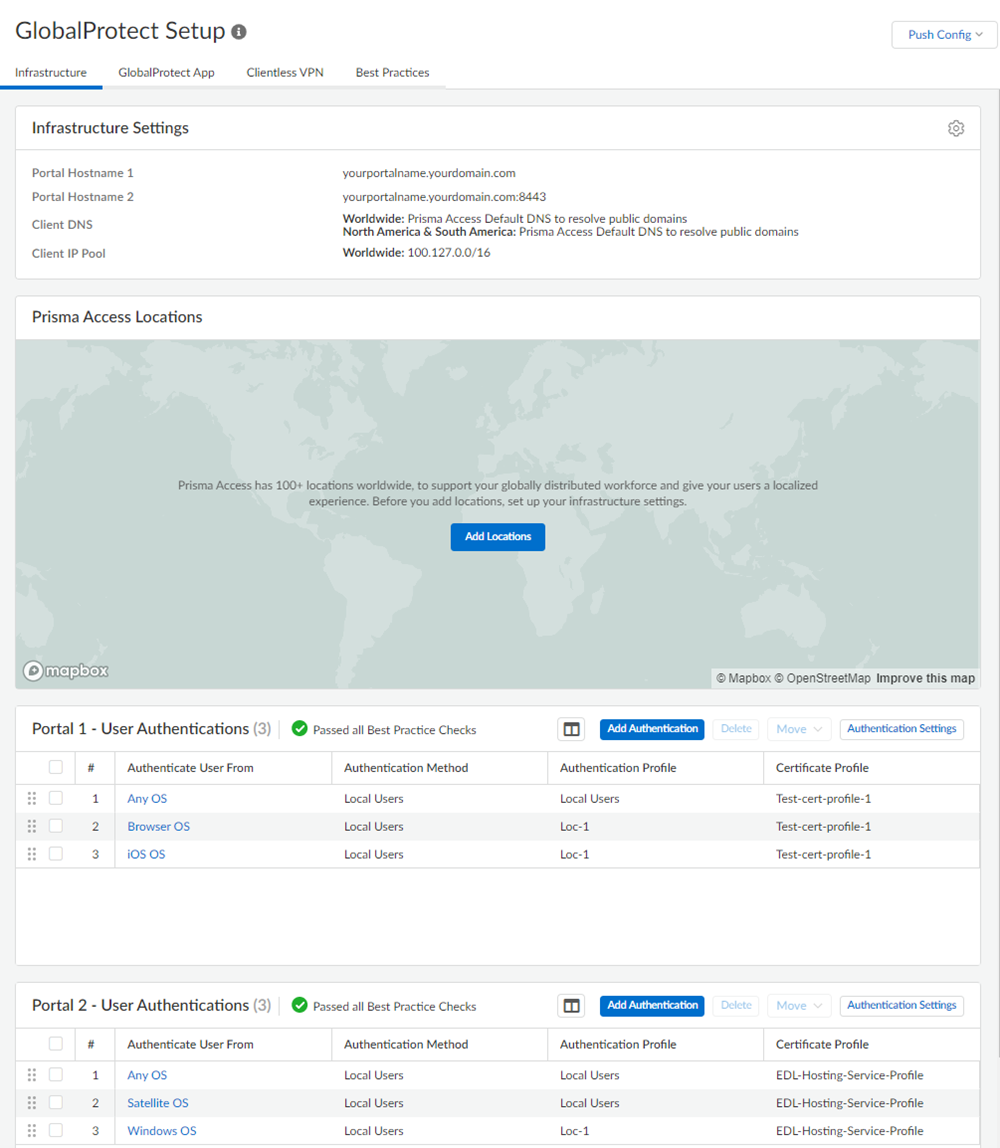
Task: Open Infrastructure Settings gear icon
Action: click(956, 128)
